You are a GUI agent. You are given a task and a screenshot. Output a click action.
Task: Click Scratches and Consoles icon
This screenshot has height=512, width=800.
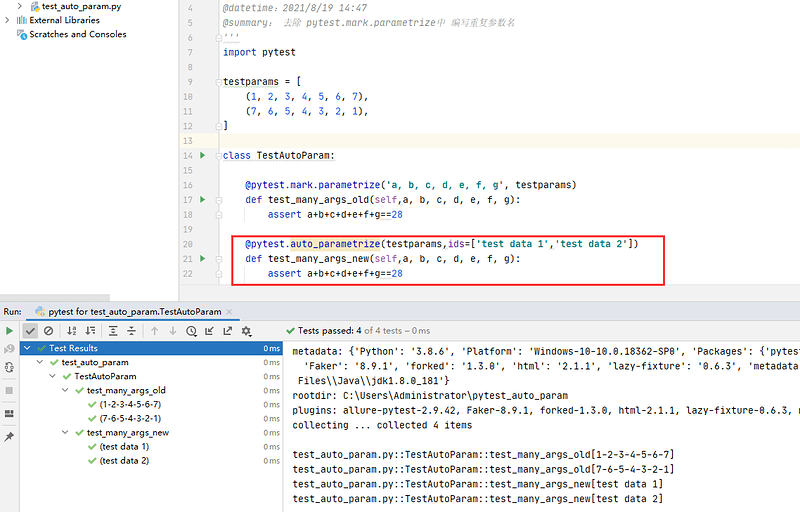21,34
